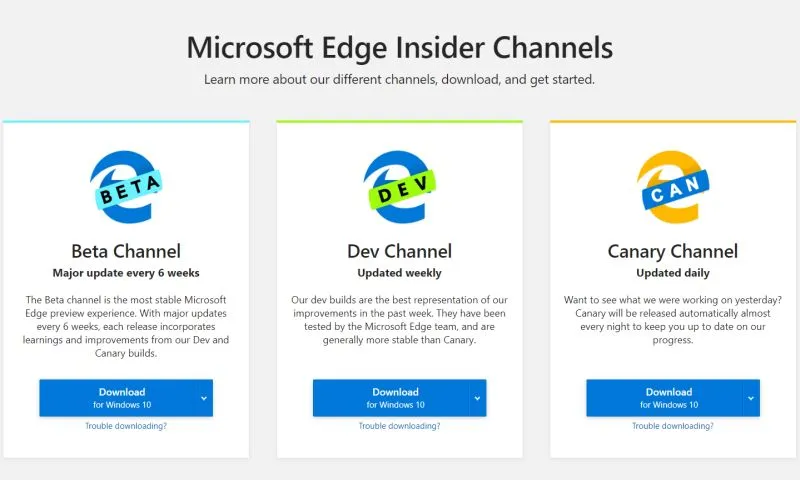The height and width of the screenshot is (480, 800).
Task: Open Trouble downloading link under Dev
Action: (399, 426)
